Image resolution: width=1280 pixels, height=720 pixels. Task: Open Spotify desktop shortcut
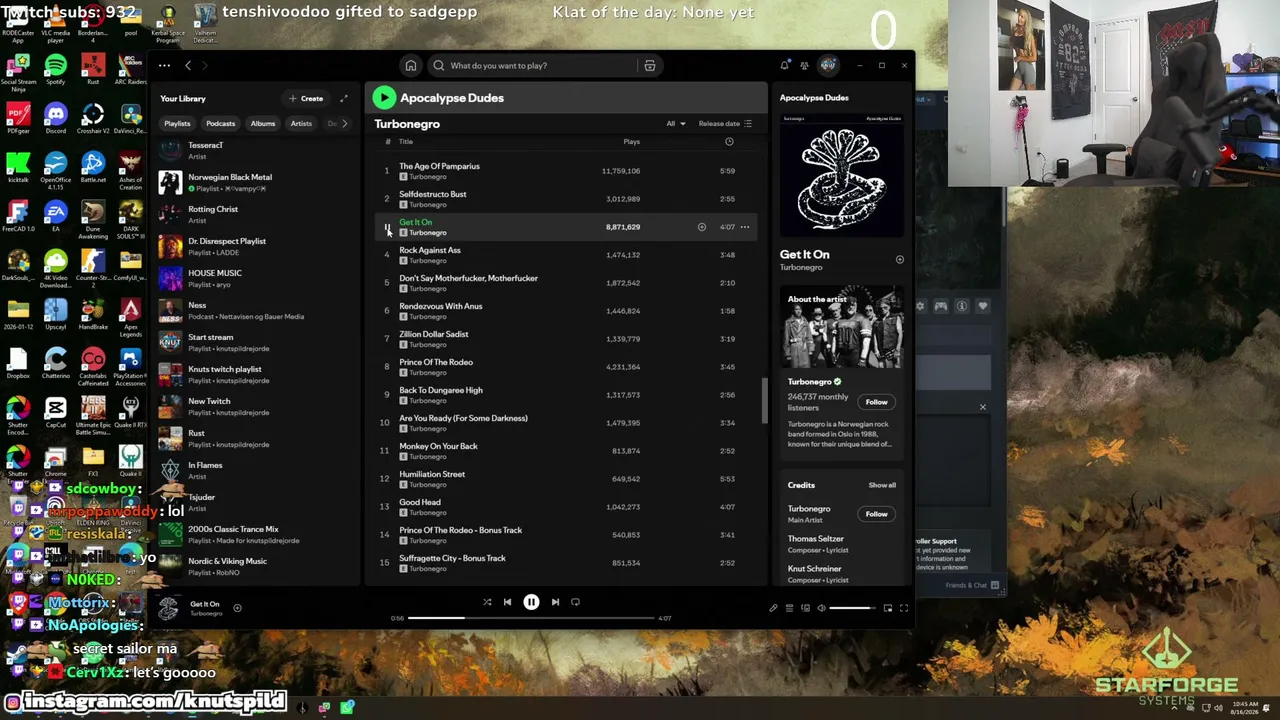(55, 69)
